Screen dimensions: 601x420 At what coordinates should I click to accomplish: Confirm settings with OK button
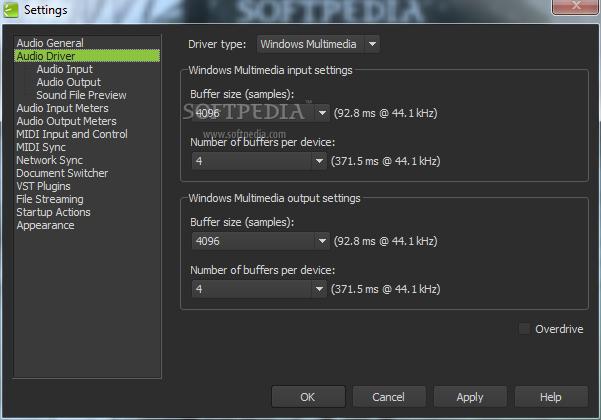coord(308,397)
